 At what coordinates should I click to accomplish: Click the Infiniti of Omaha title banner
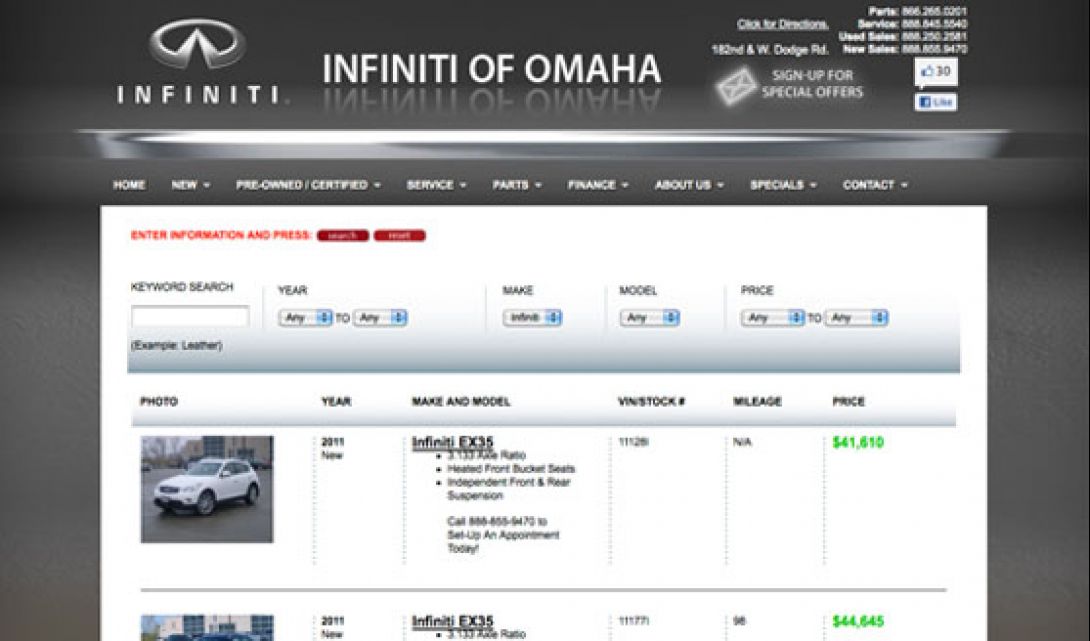pos(491,70)
